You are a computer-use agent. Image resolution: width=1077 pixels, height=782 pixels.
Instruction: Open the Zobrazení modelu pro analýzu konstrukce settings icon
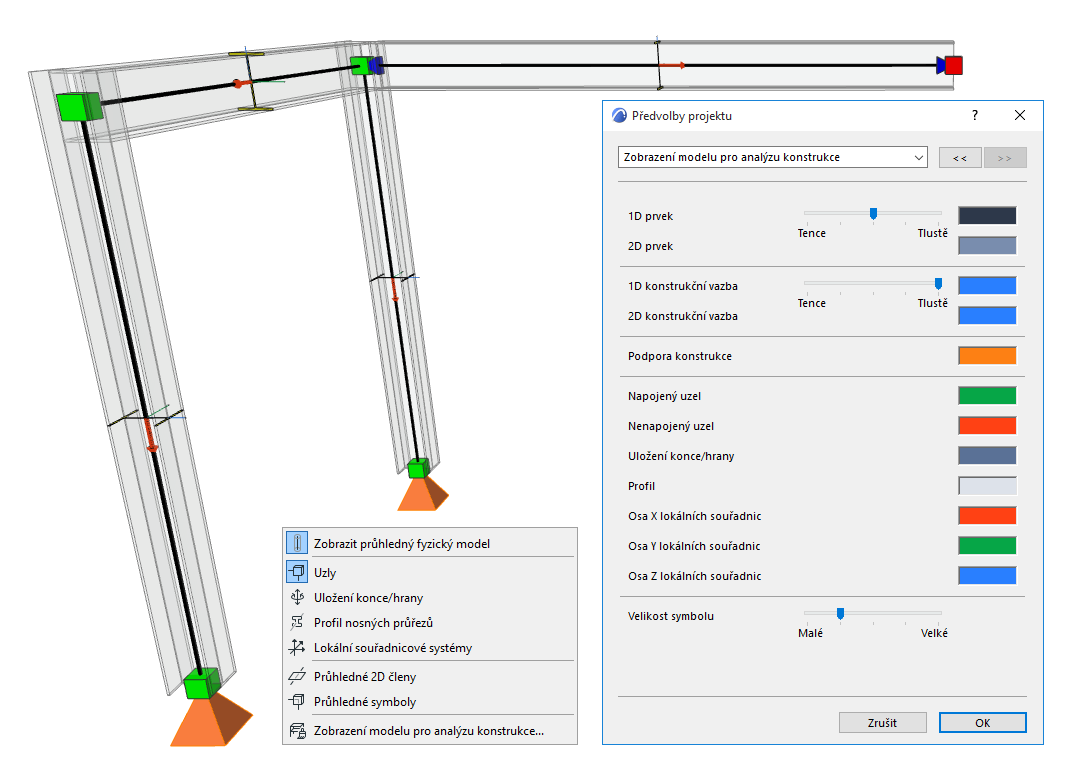[297, 731]
